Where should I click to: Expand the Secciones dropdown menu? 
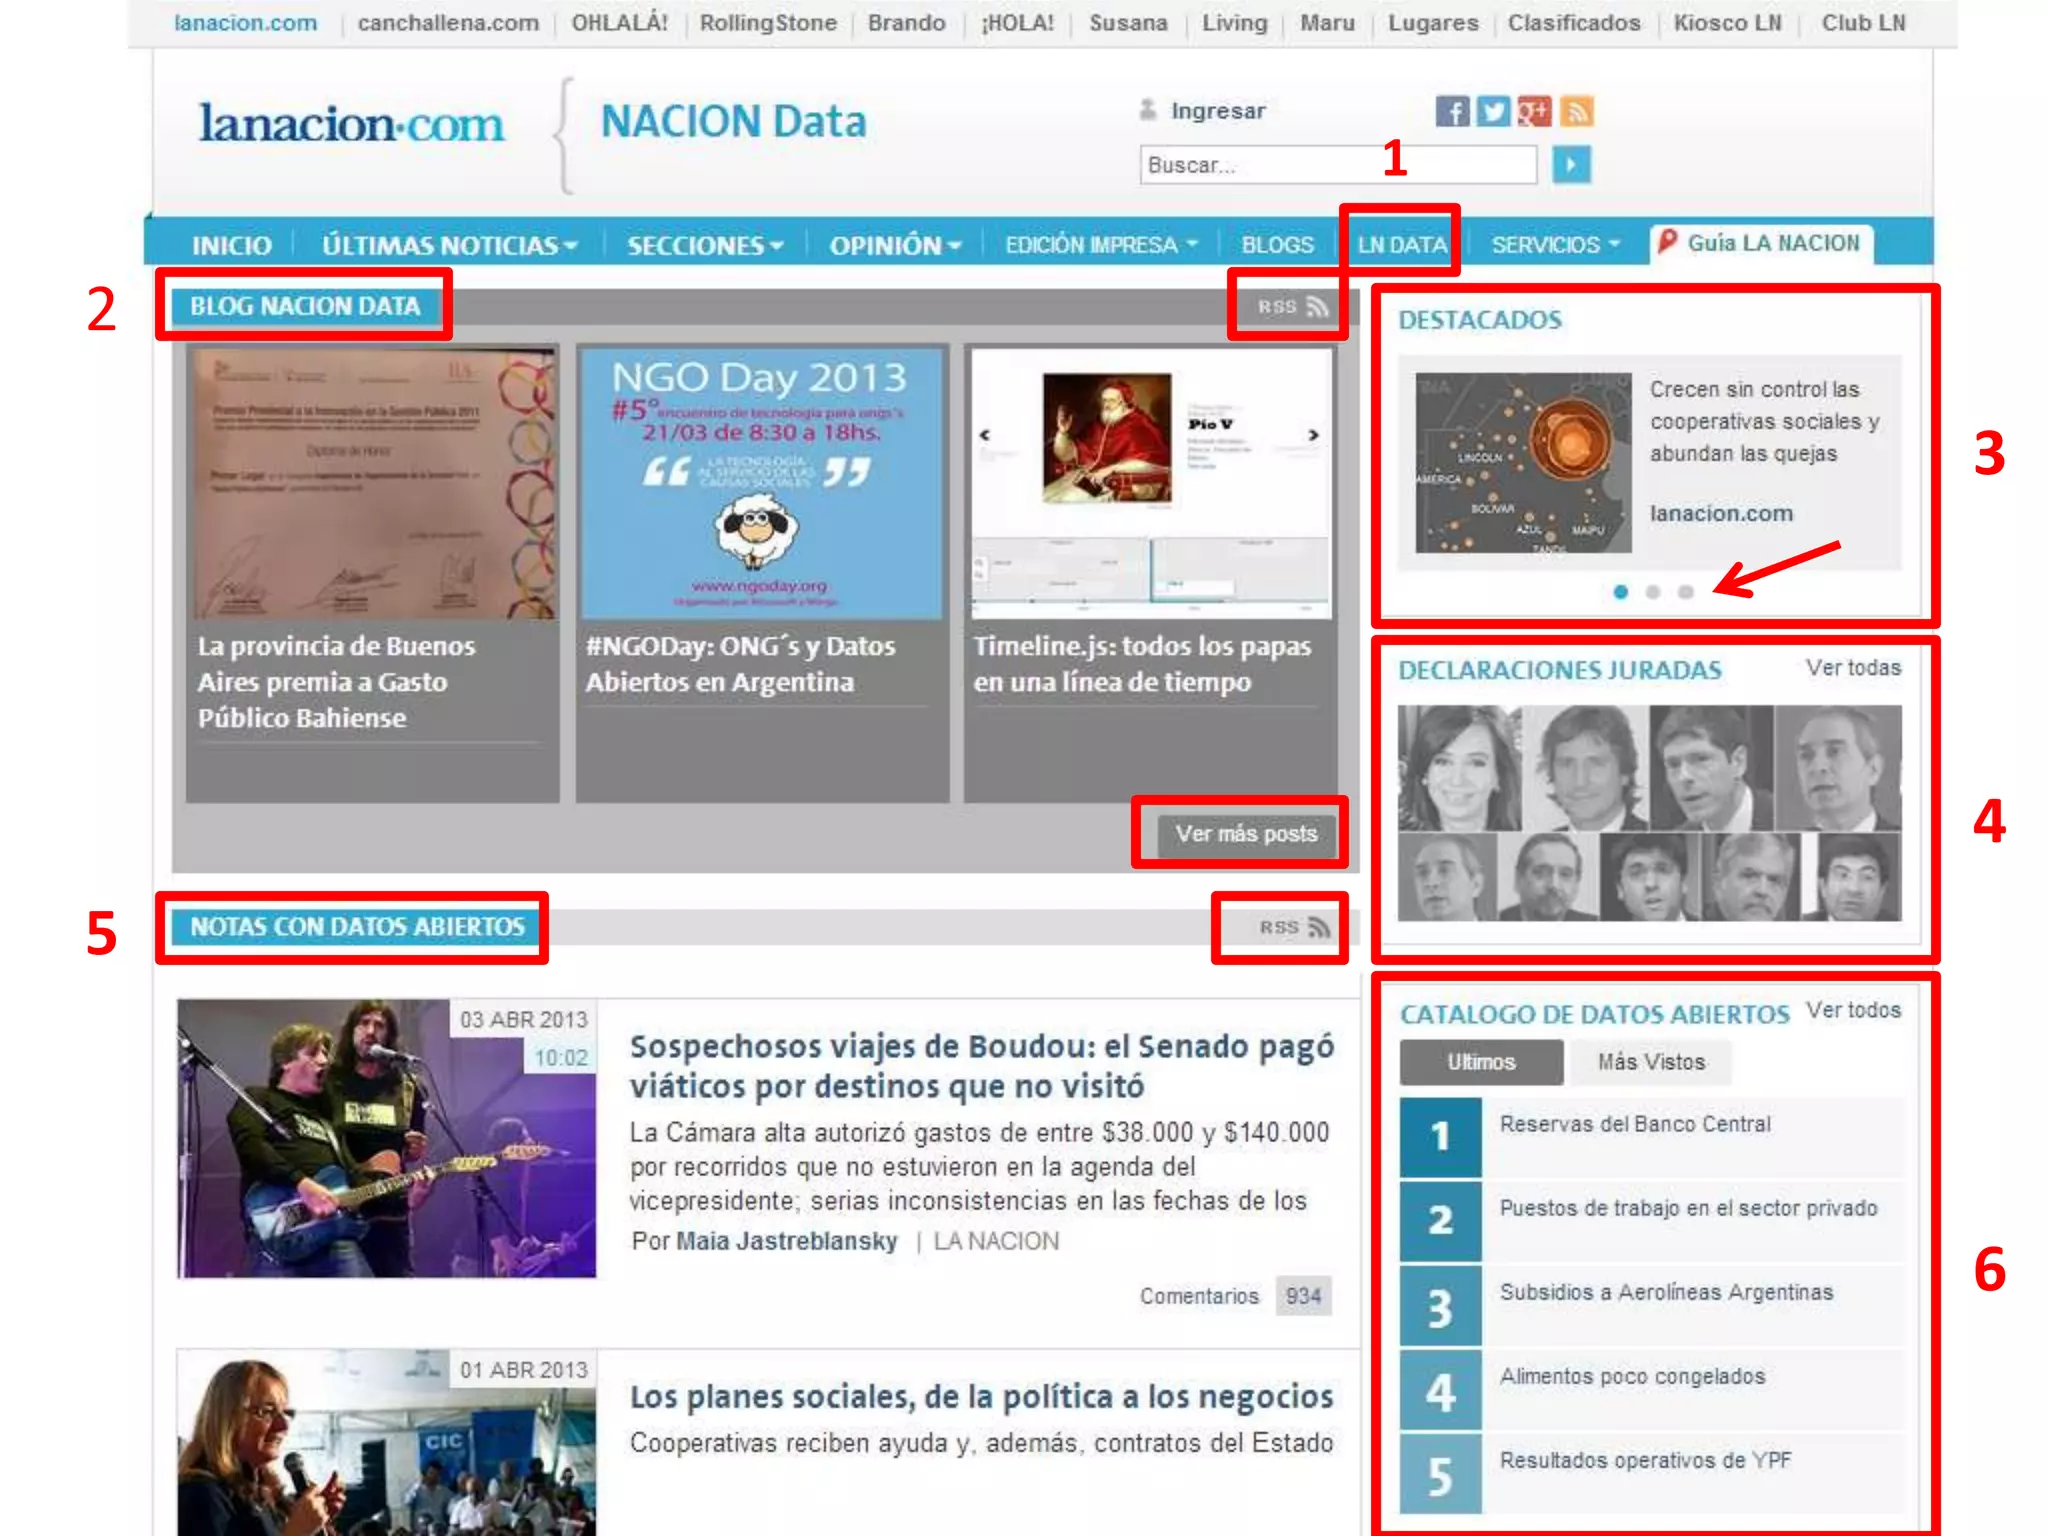click(x=704, y=245)
